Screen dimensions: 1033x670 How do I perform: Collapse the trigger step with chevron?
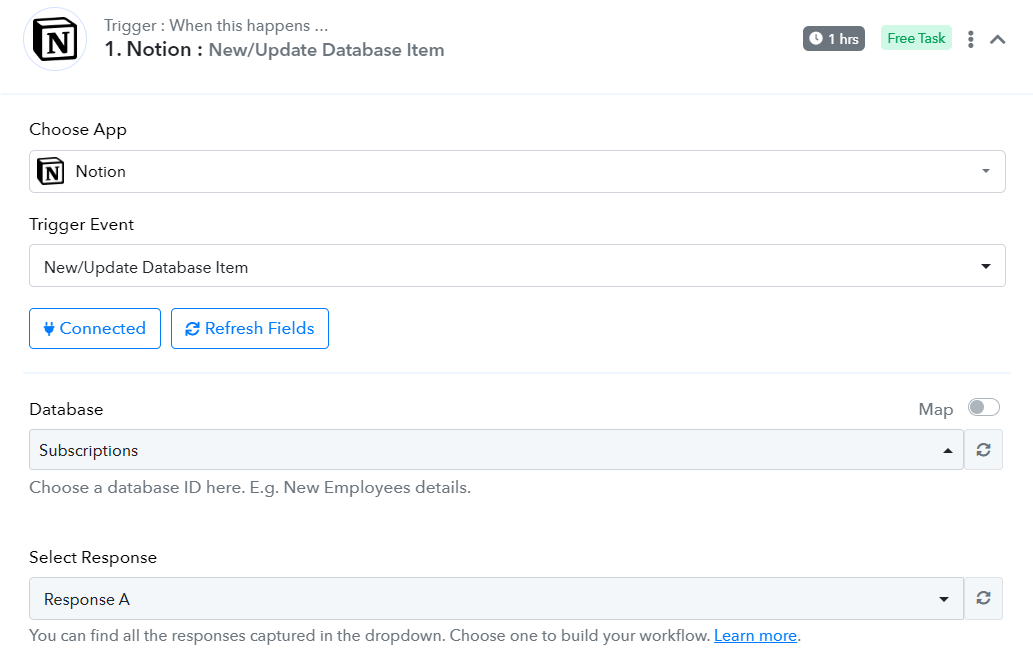point(997,40)
